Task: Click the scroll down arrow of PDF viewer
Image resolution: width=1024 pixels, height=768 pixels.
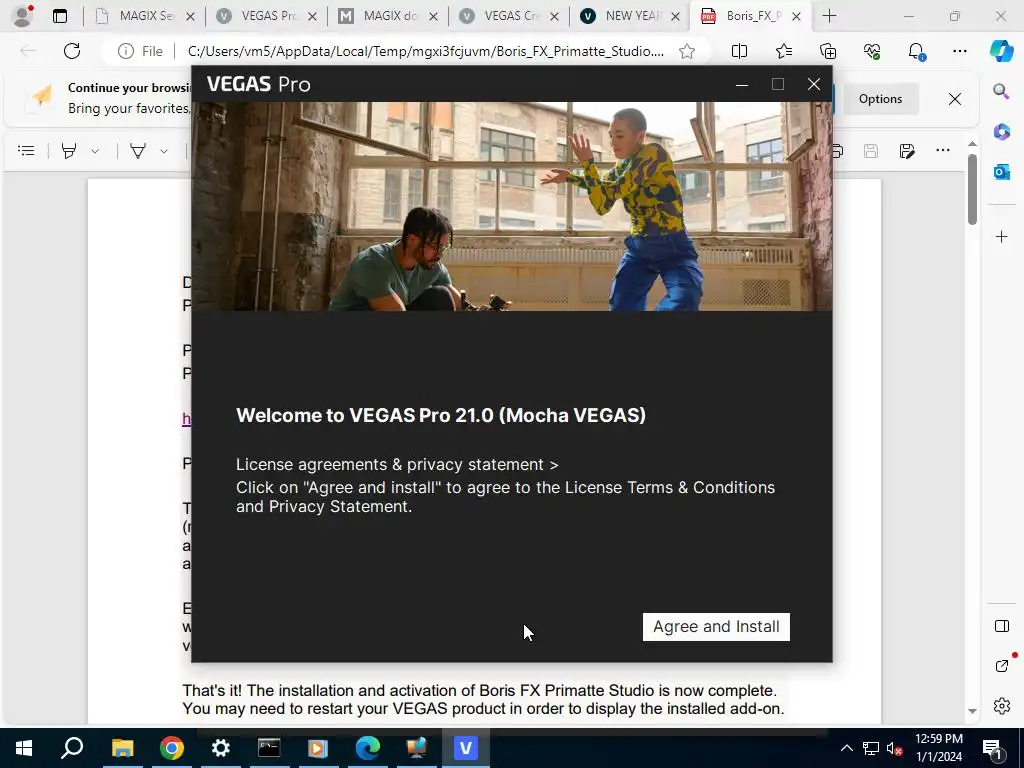Action: [972, 711]
